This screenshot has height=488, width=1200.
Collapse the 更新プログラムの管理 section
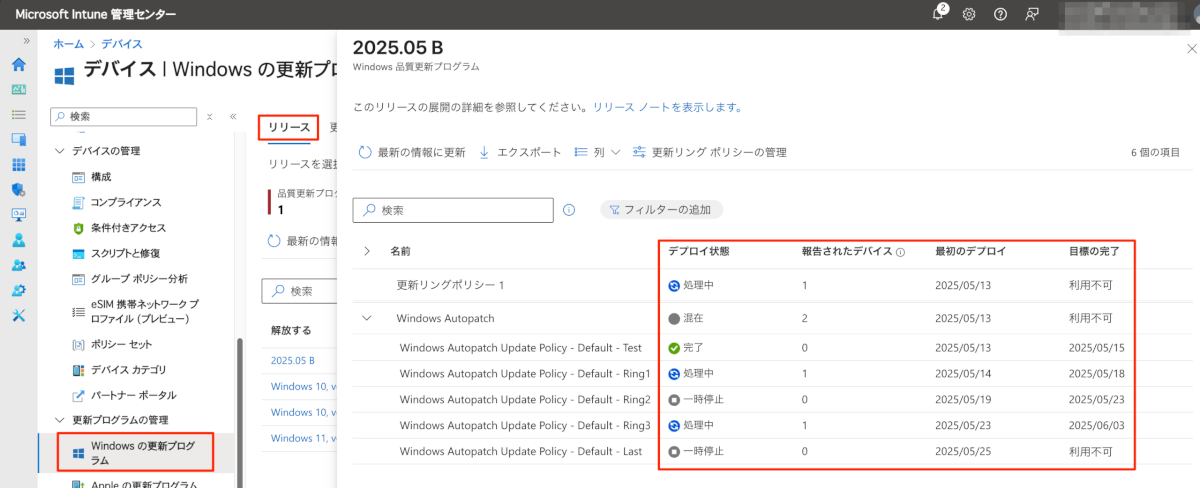[x=58, y=419]
